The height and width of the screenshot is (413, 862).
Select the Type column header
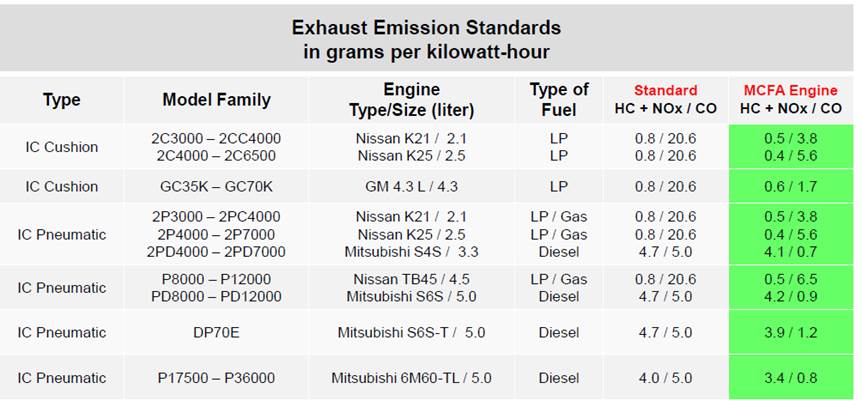pos(62,100)
